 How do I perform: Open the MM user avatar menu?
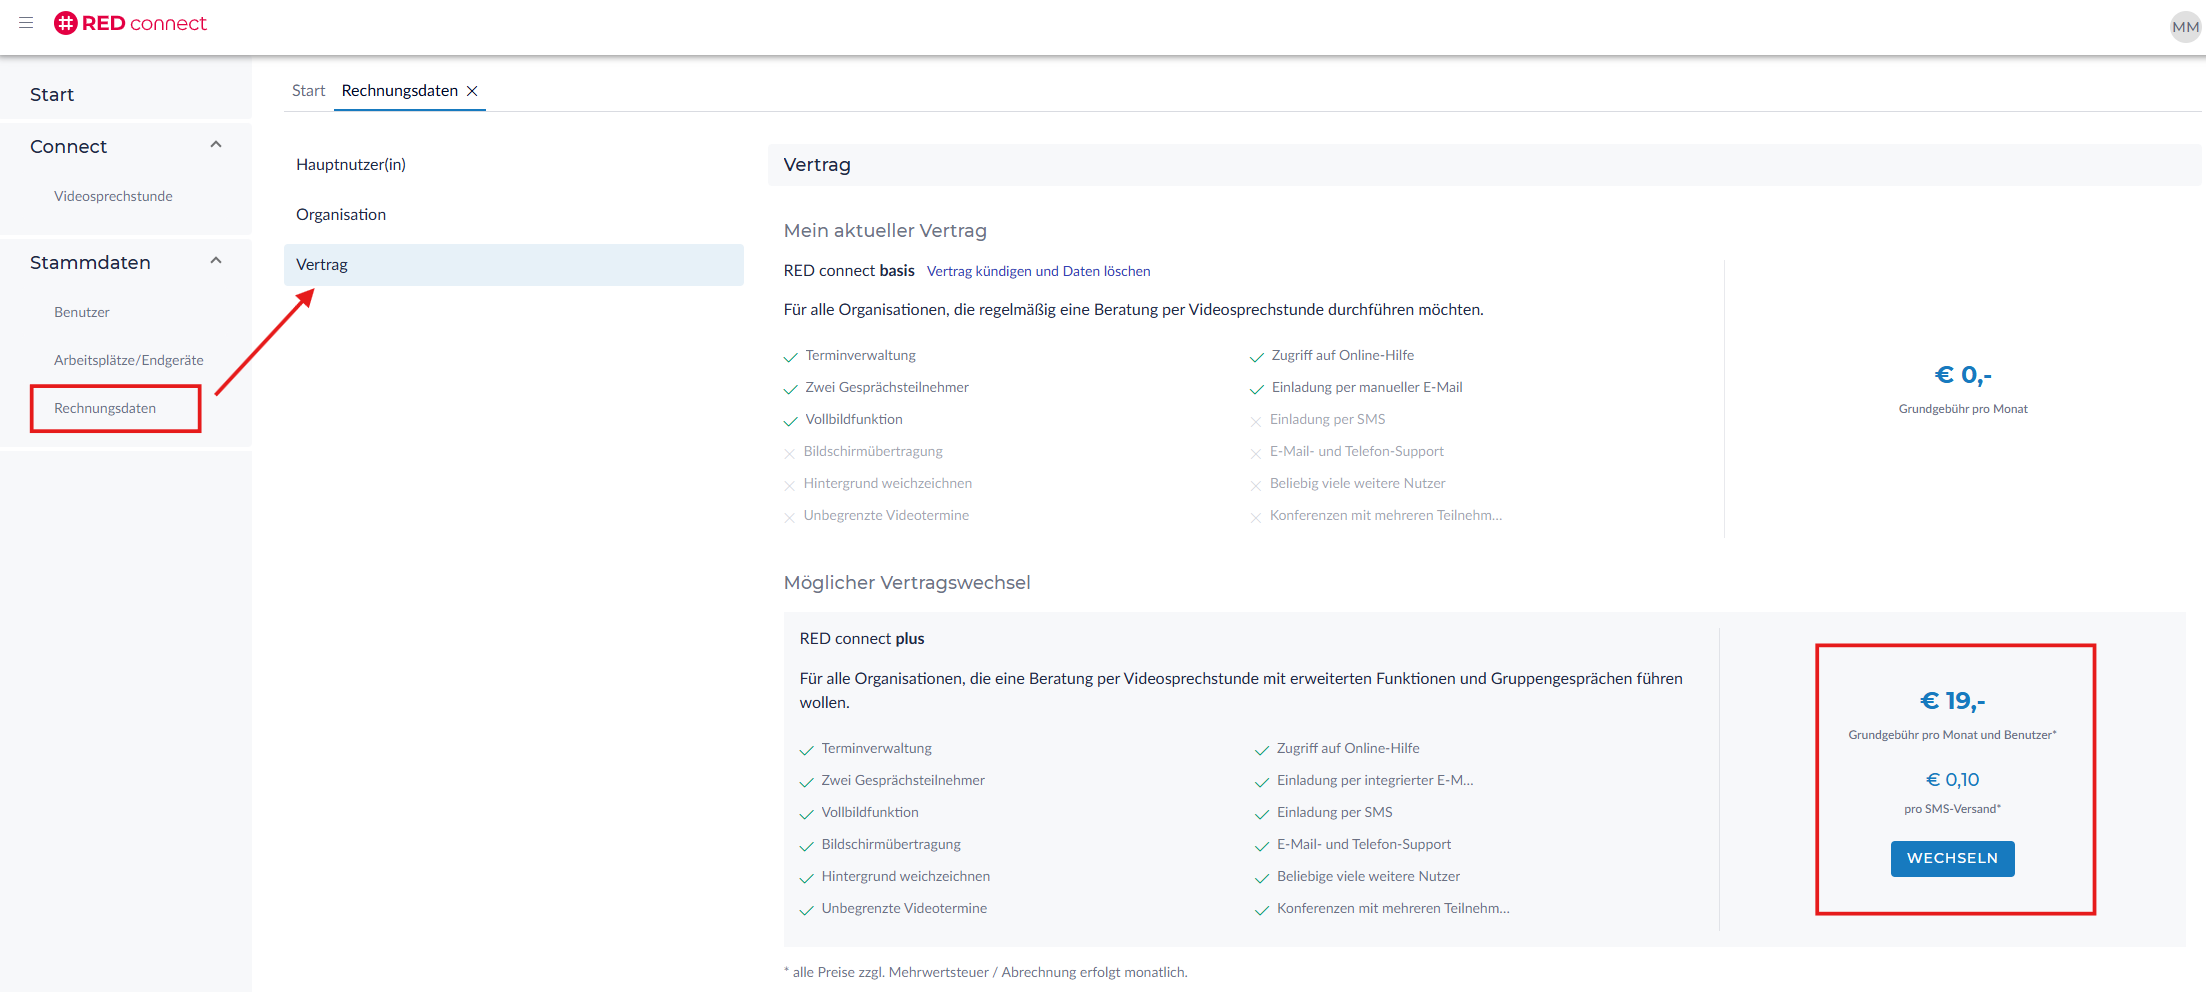2184,27
